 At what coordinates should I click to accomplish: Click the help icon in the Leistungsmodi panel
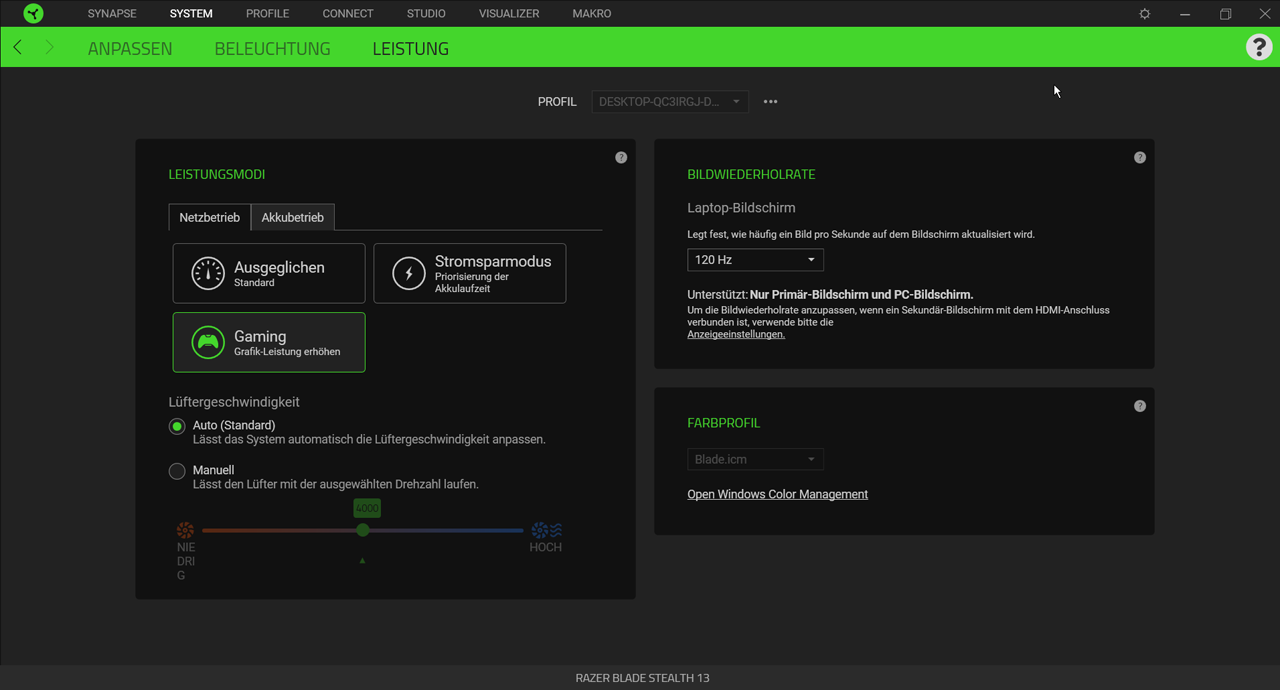tap(621, 157)
